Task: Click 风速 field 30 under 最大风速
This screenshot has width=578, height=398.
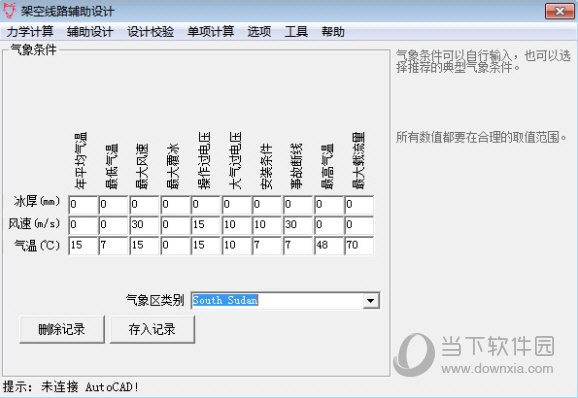Action: 144,225
